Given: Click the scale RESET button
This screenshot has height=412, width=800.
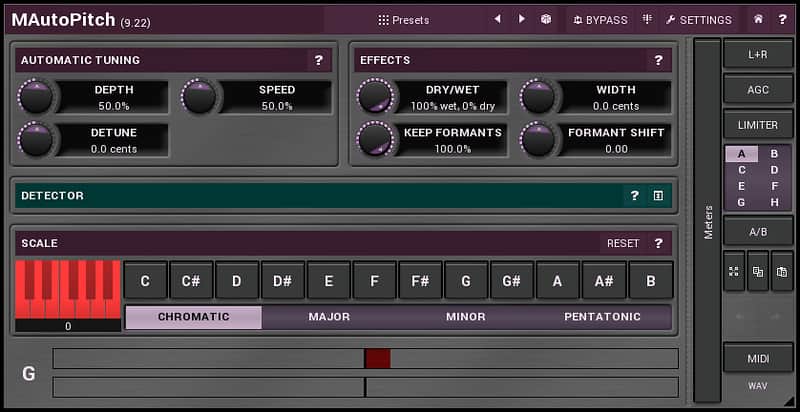Looking at the screenshot, I should coord(623,243).
